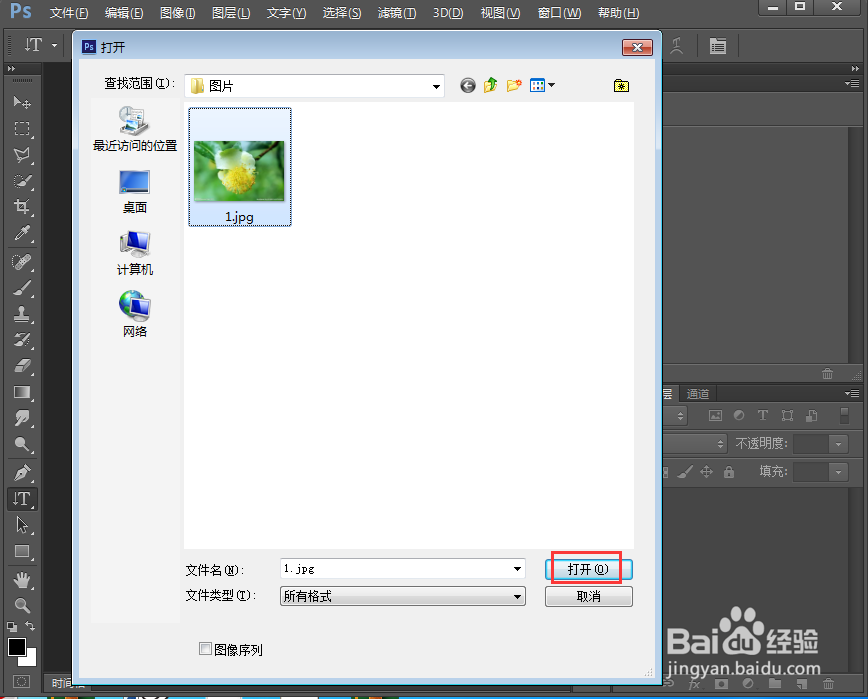Open the character and paragraph panel icon
The image size is (868, 699).
(717, 46)
